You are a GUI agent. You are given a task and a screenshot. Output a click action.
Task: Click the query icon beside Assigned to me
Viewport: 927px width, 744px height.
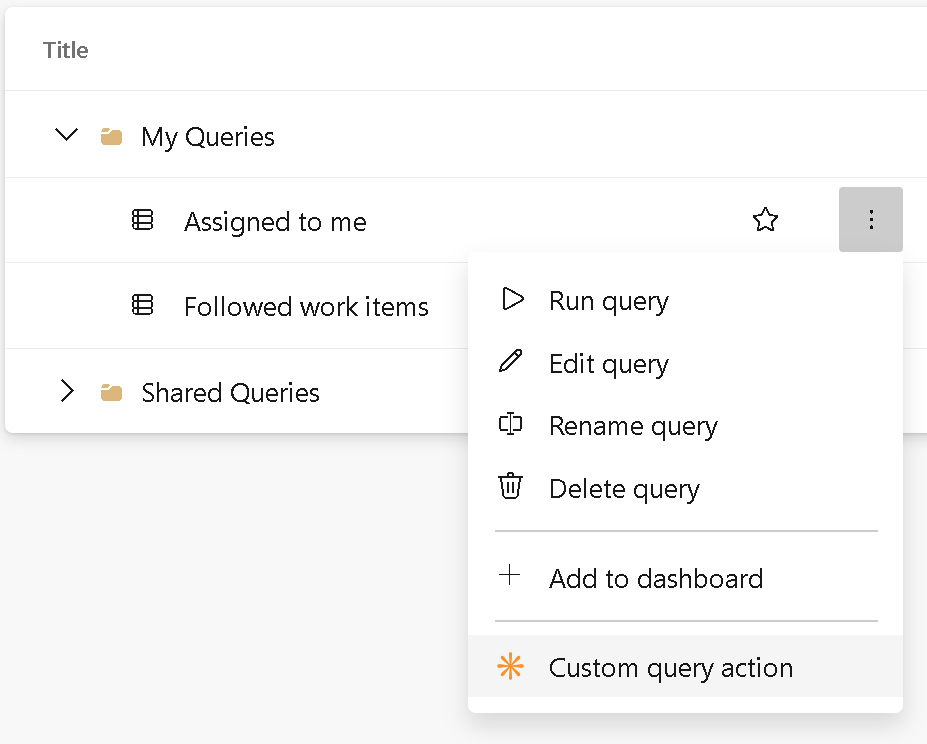143,219
